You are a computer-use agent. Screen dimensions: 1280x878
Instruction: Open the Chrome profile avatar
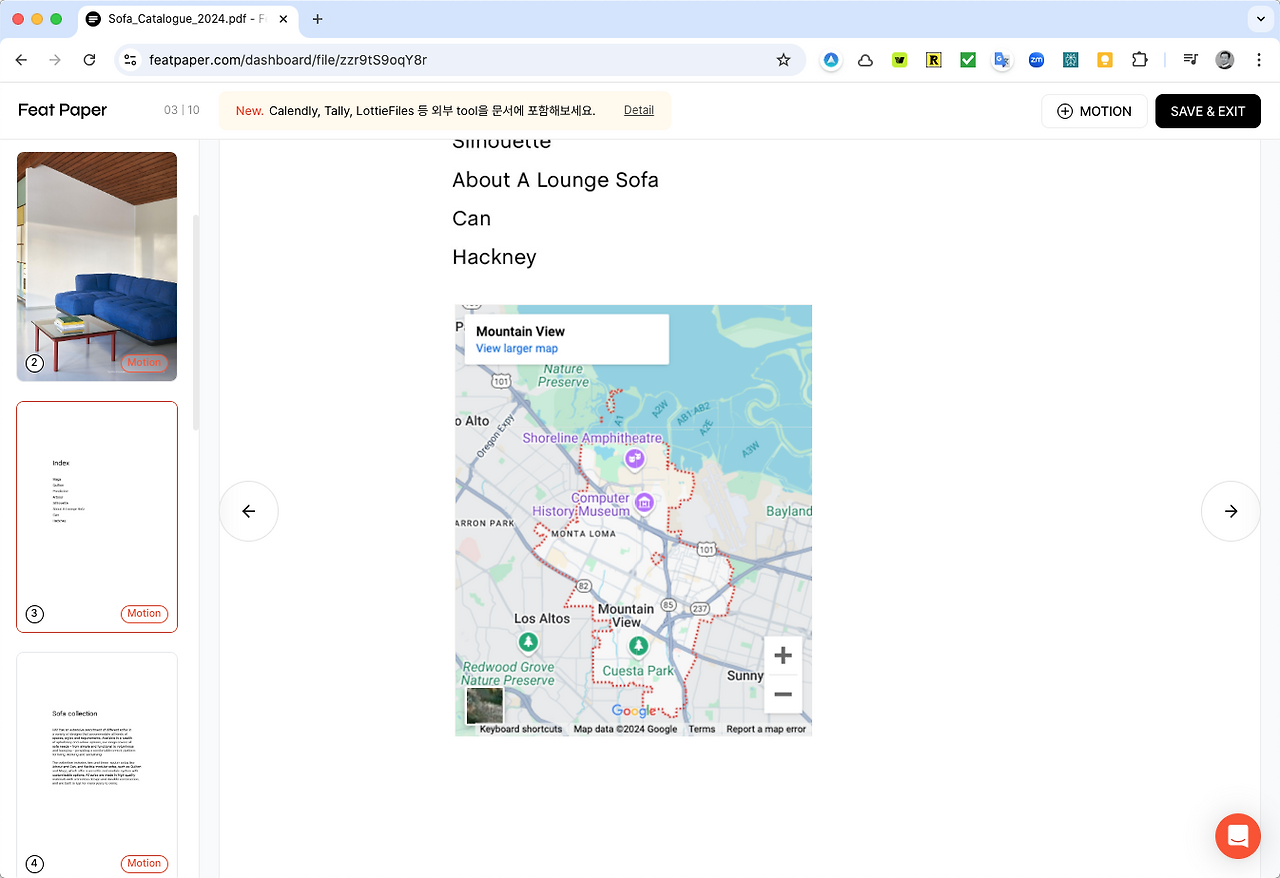click(x=1225, y=60)
